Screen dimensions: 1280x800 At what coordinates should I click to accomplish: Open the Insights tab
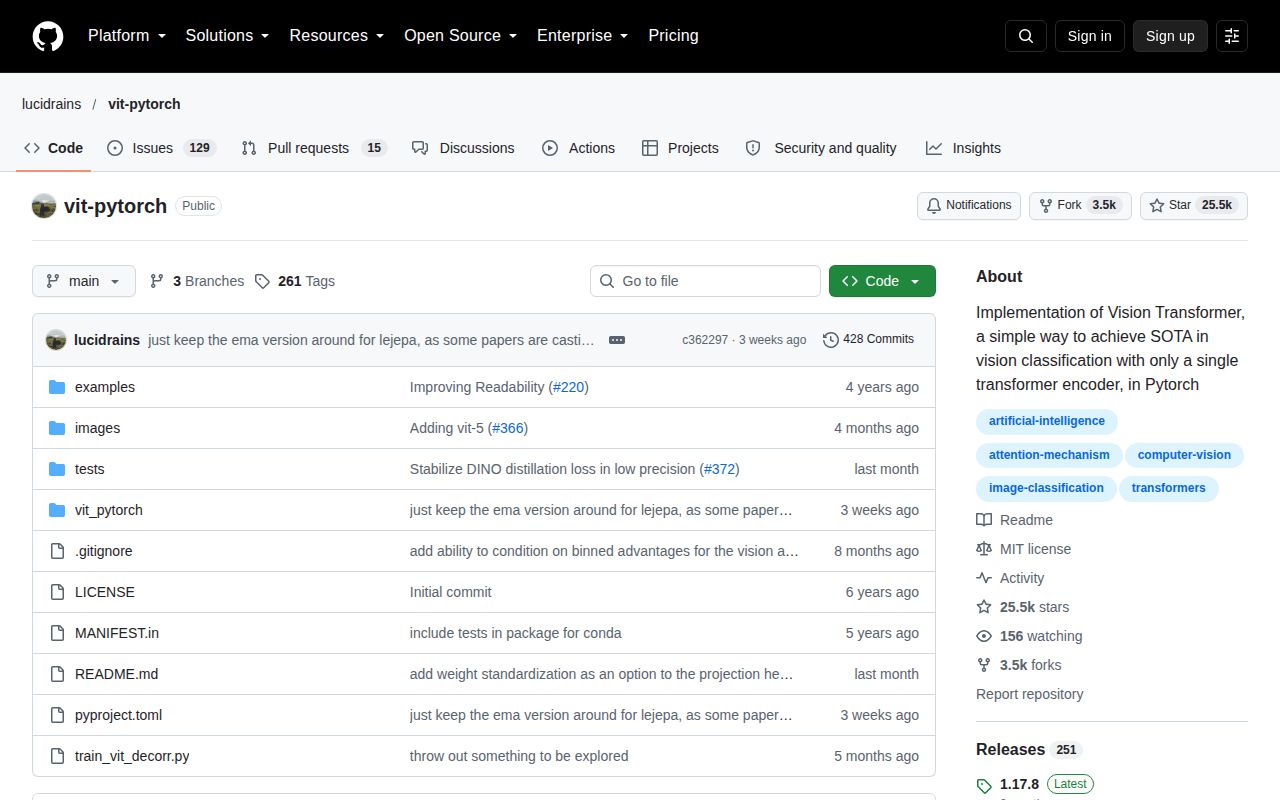(x=963, y=148)
